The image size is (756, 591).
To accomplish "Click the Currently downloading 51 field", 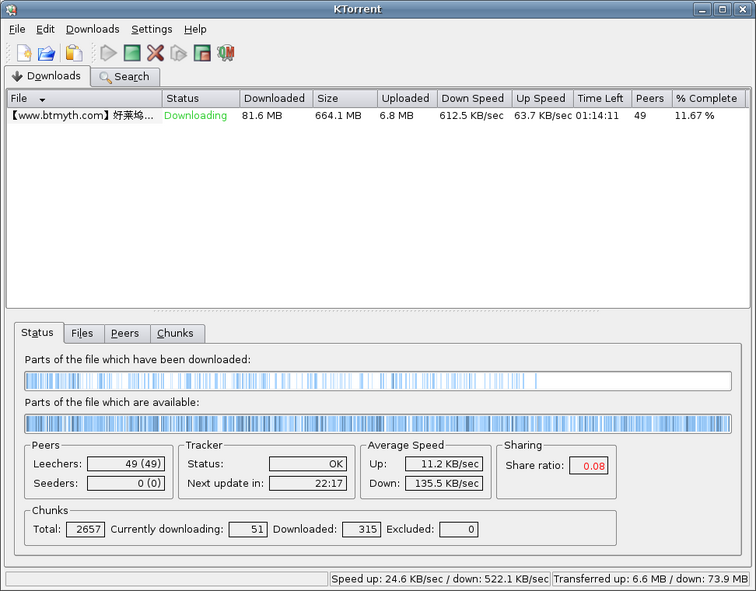I will pyautogui.click(x=248, y=529).
